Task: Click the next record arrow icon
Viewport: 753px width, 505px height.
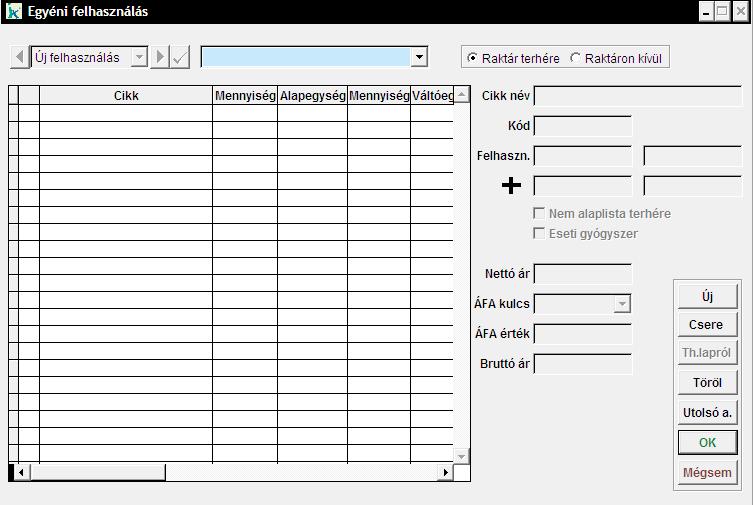Action: 160,58
